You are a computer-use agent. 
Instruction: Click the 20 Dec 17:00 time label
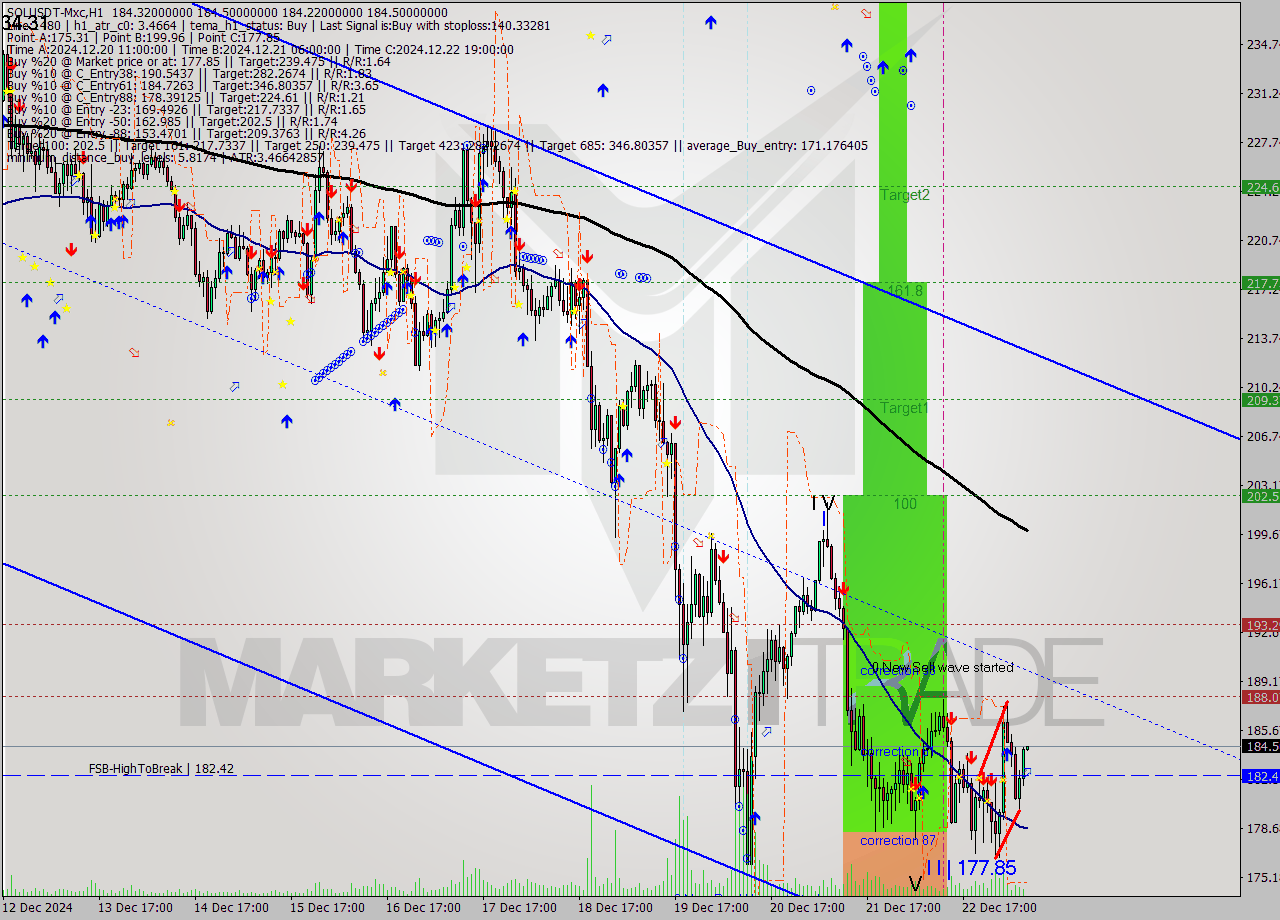(x=808, y=908)
